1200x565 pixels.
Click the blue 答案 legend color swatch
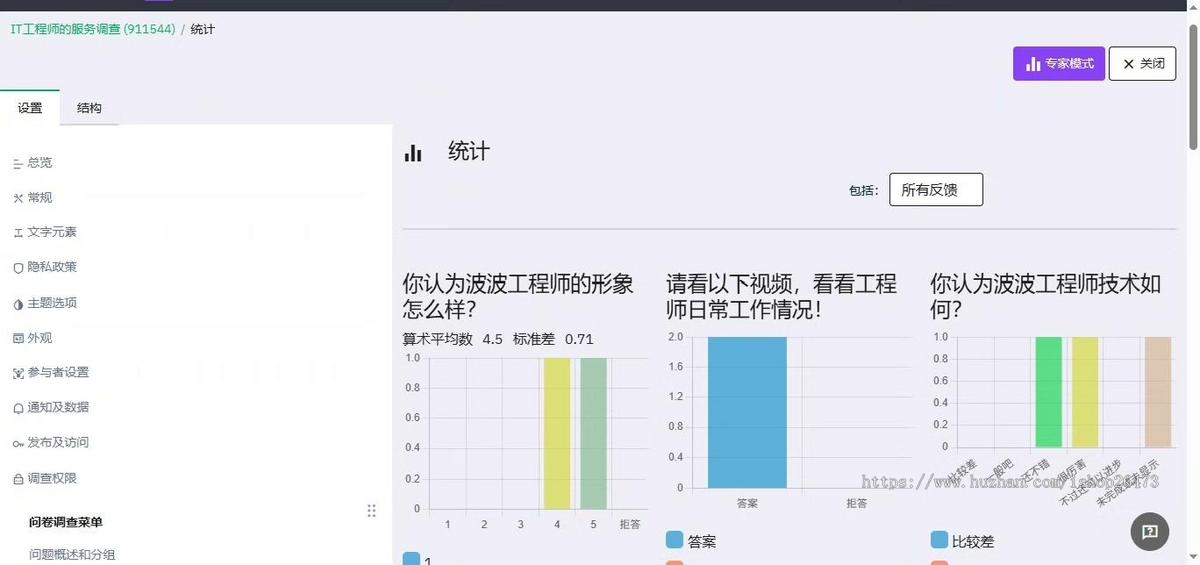coord(674,540)
